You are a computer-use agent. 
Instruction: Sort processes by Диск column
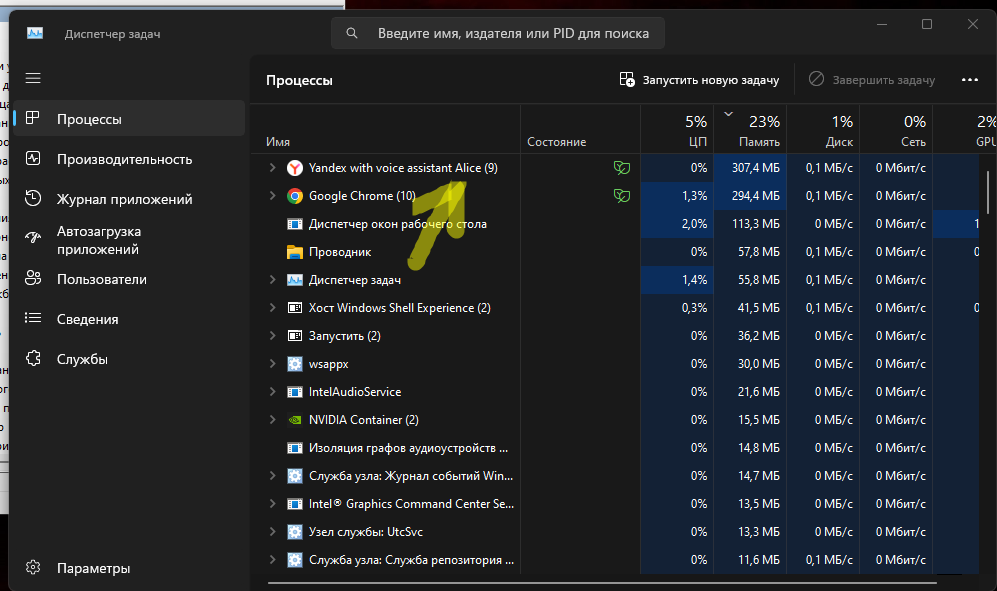823,129
